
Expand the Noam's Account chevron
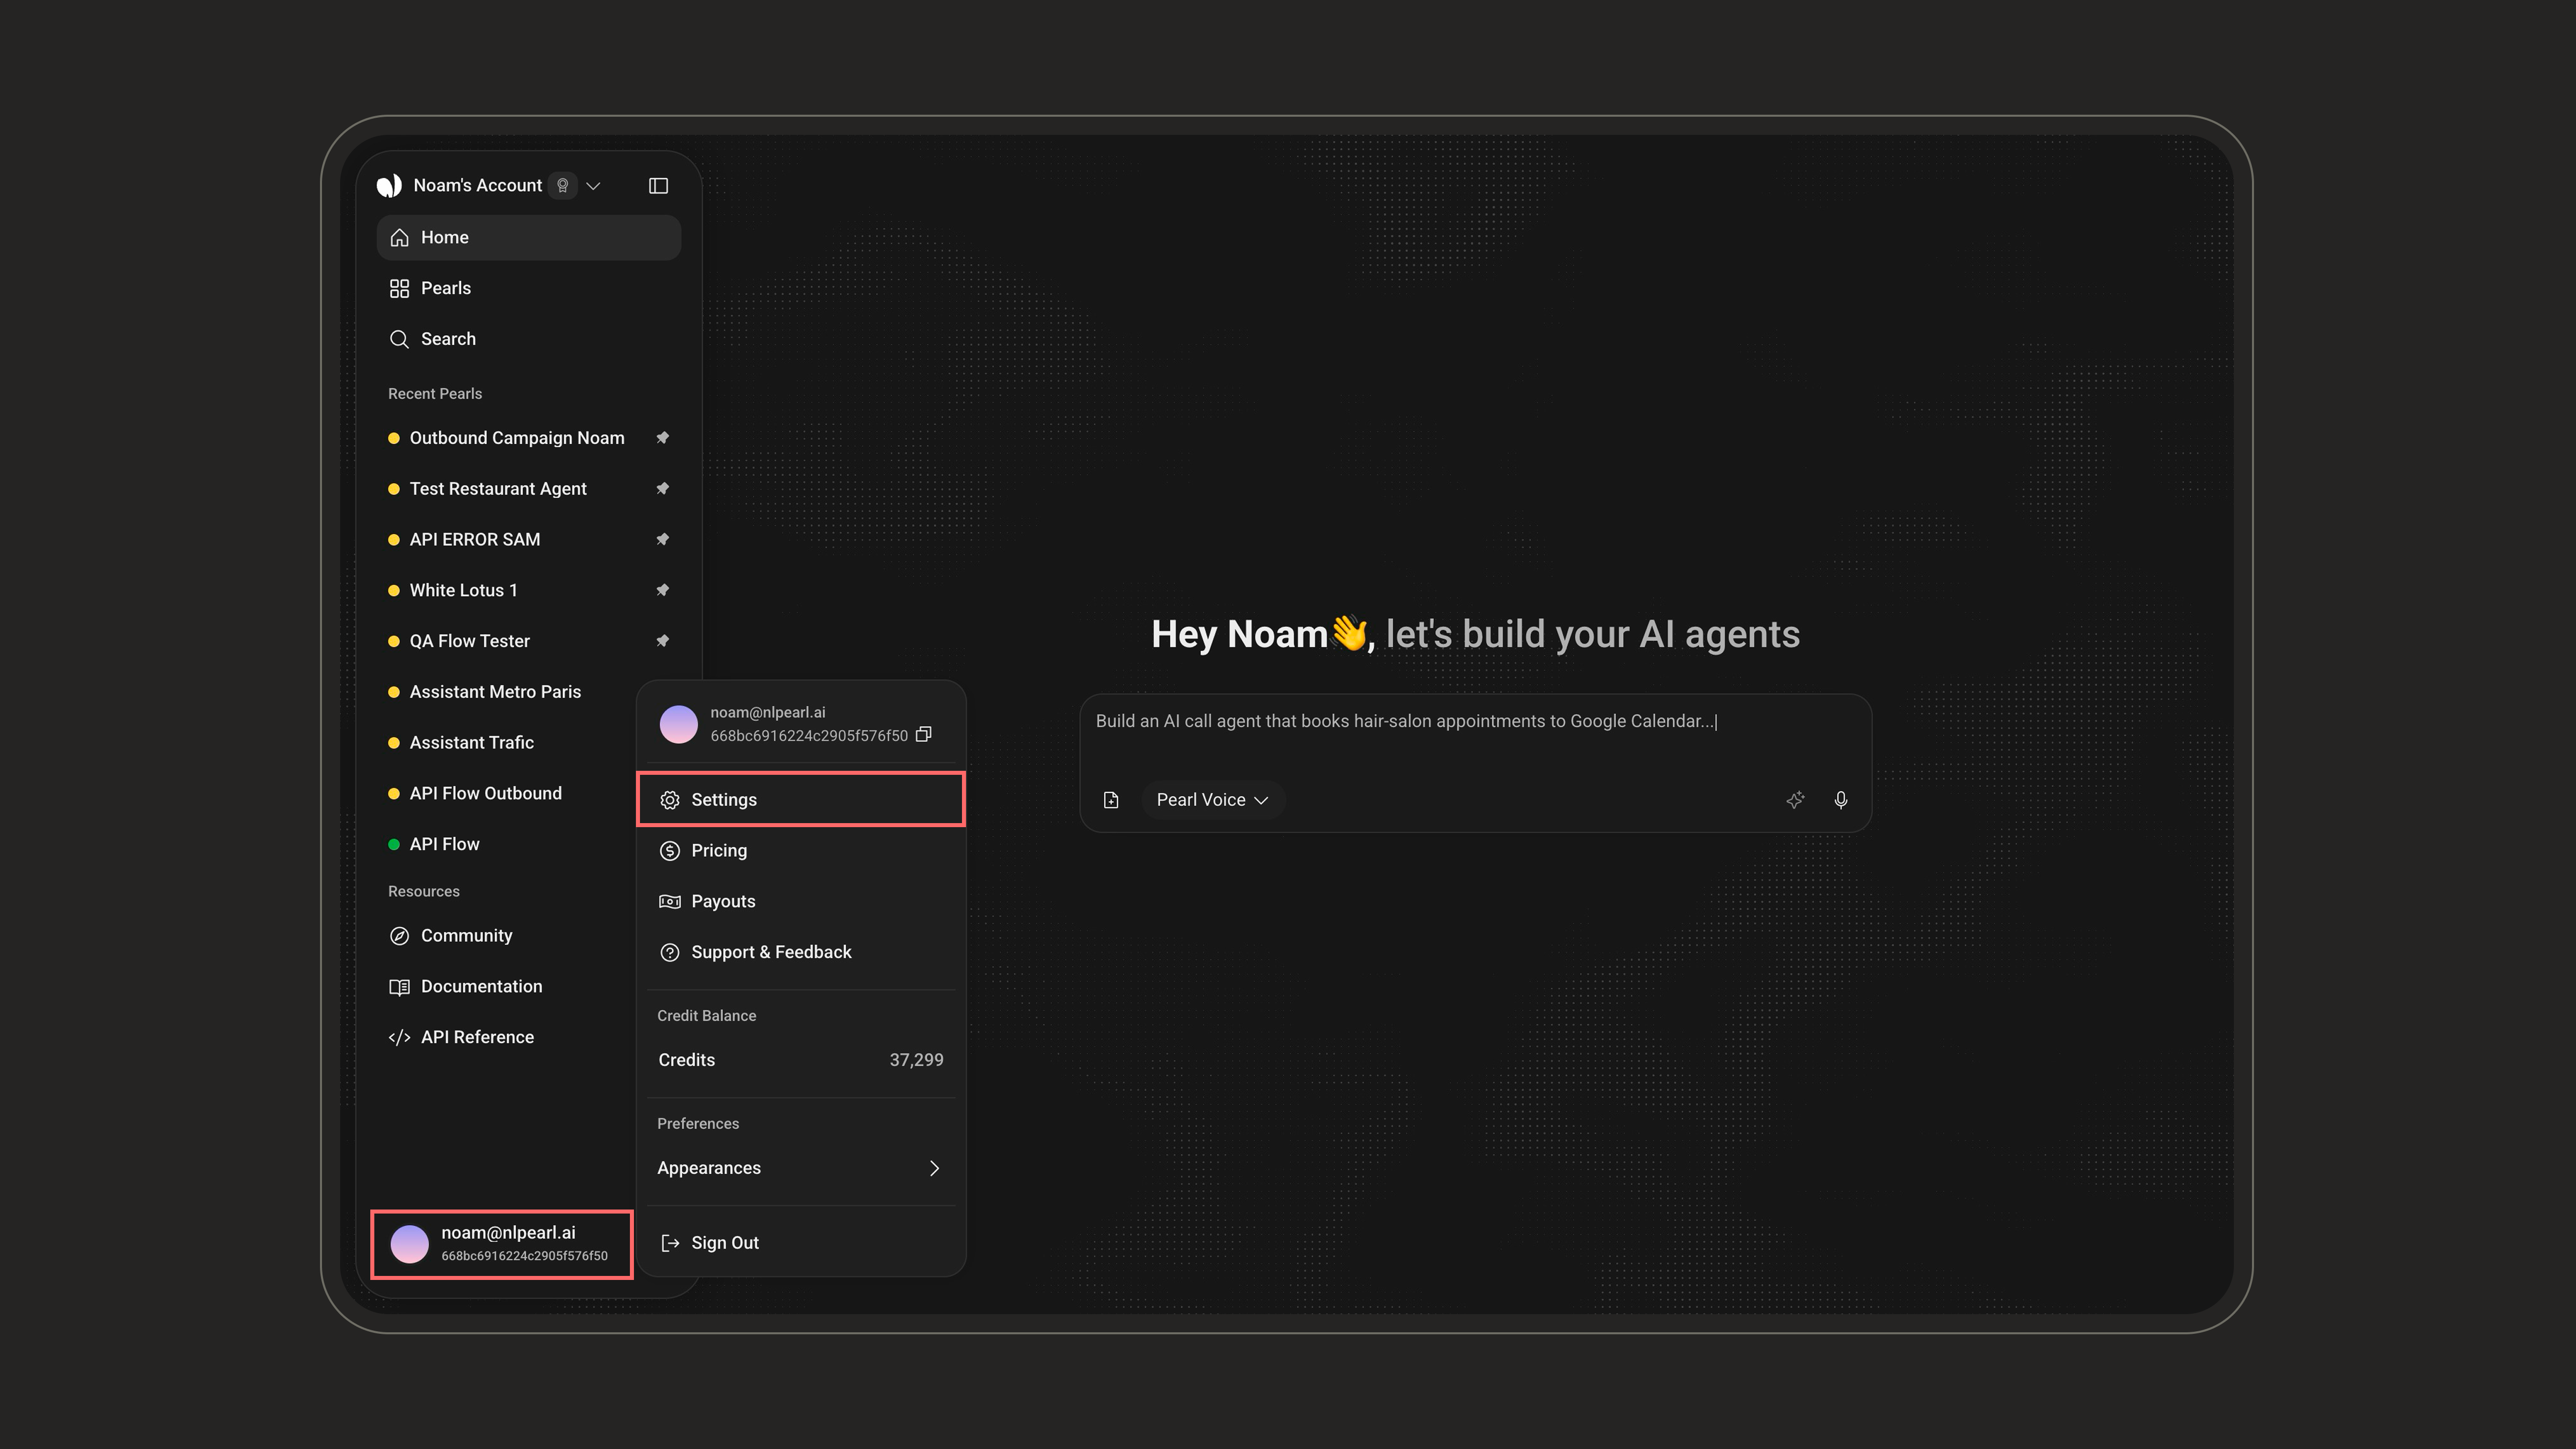coord(593,186)
